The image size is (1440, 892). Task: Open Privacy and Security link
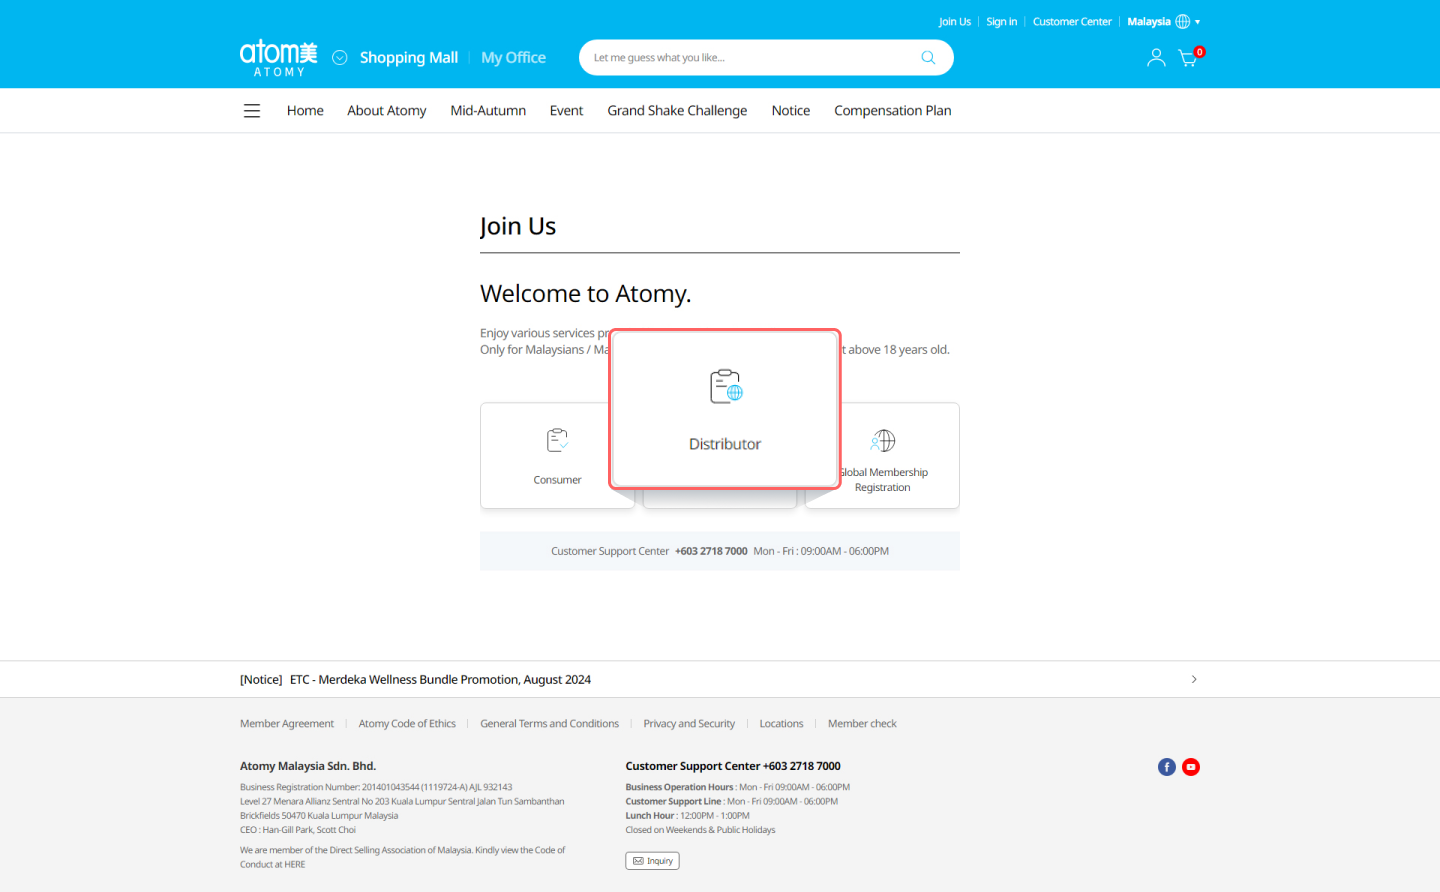tap(689, 724)
